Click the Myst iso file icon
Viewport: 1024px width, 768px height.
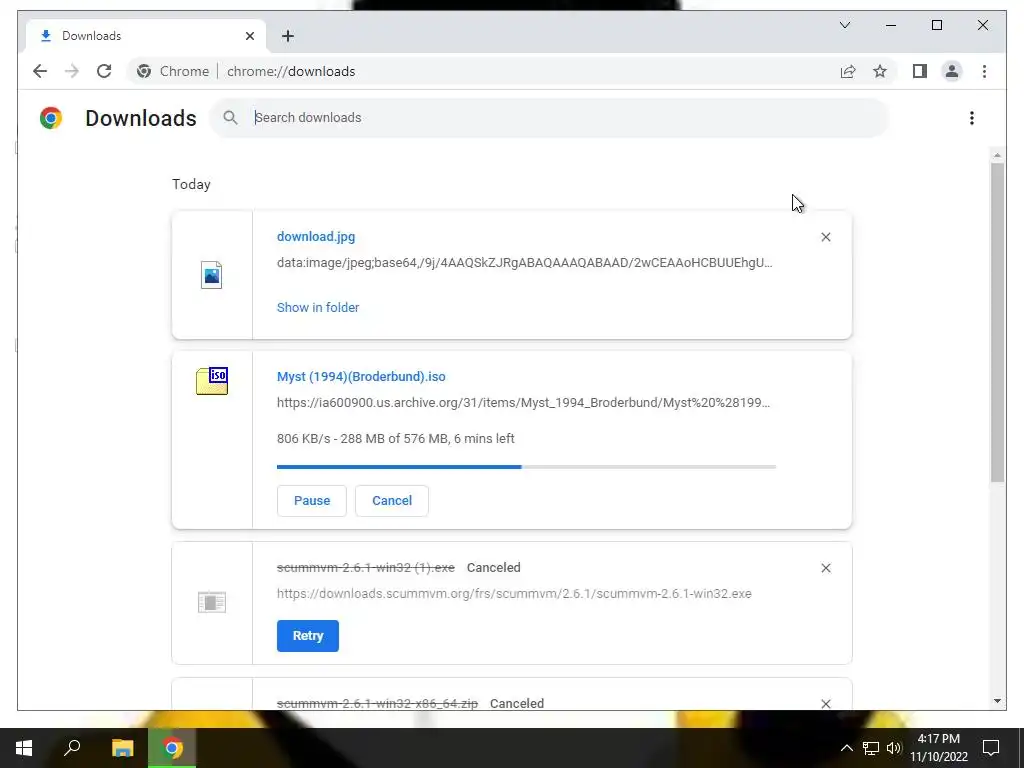coord(212,381)
